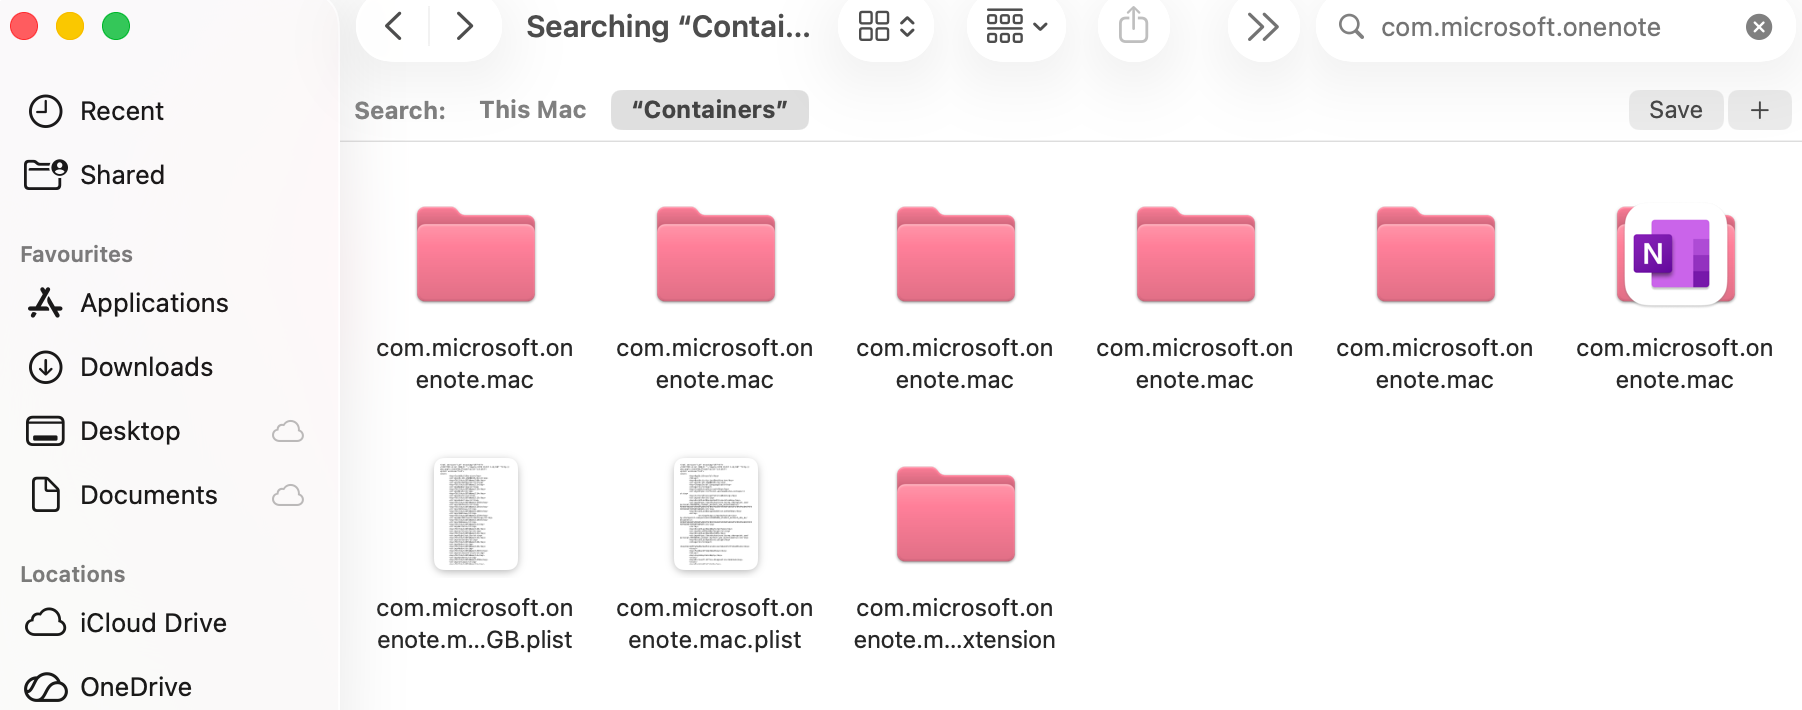
Task: Click the Favourites section header
Action: tap(77, 254)
